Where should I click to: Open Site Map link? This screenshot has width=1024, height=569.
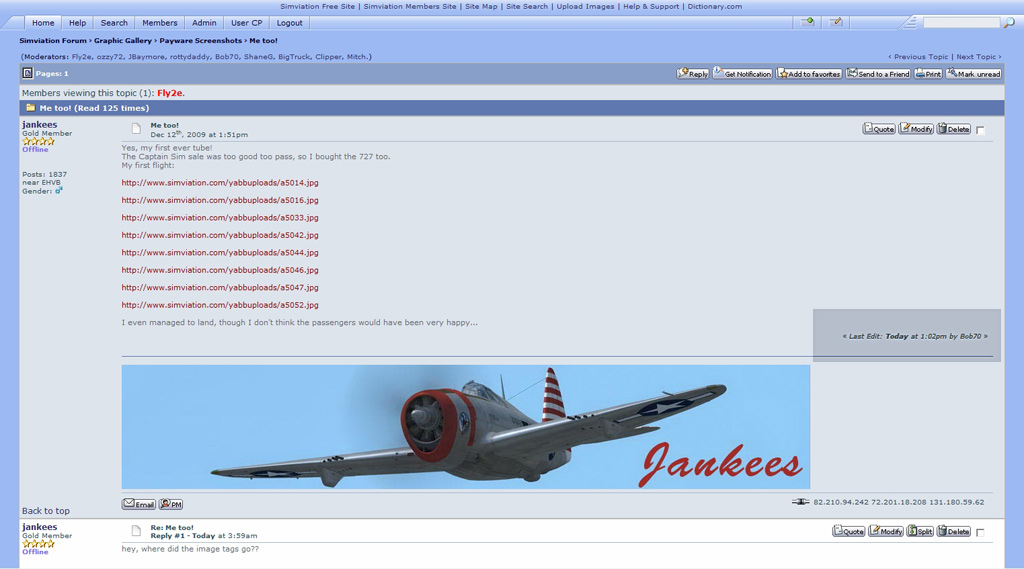tap(481, 7)
